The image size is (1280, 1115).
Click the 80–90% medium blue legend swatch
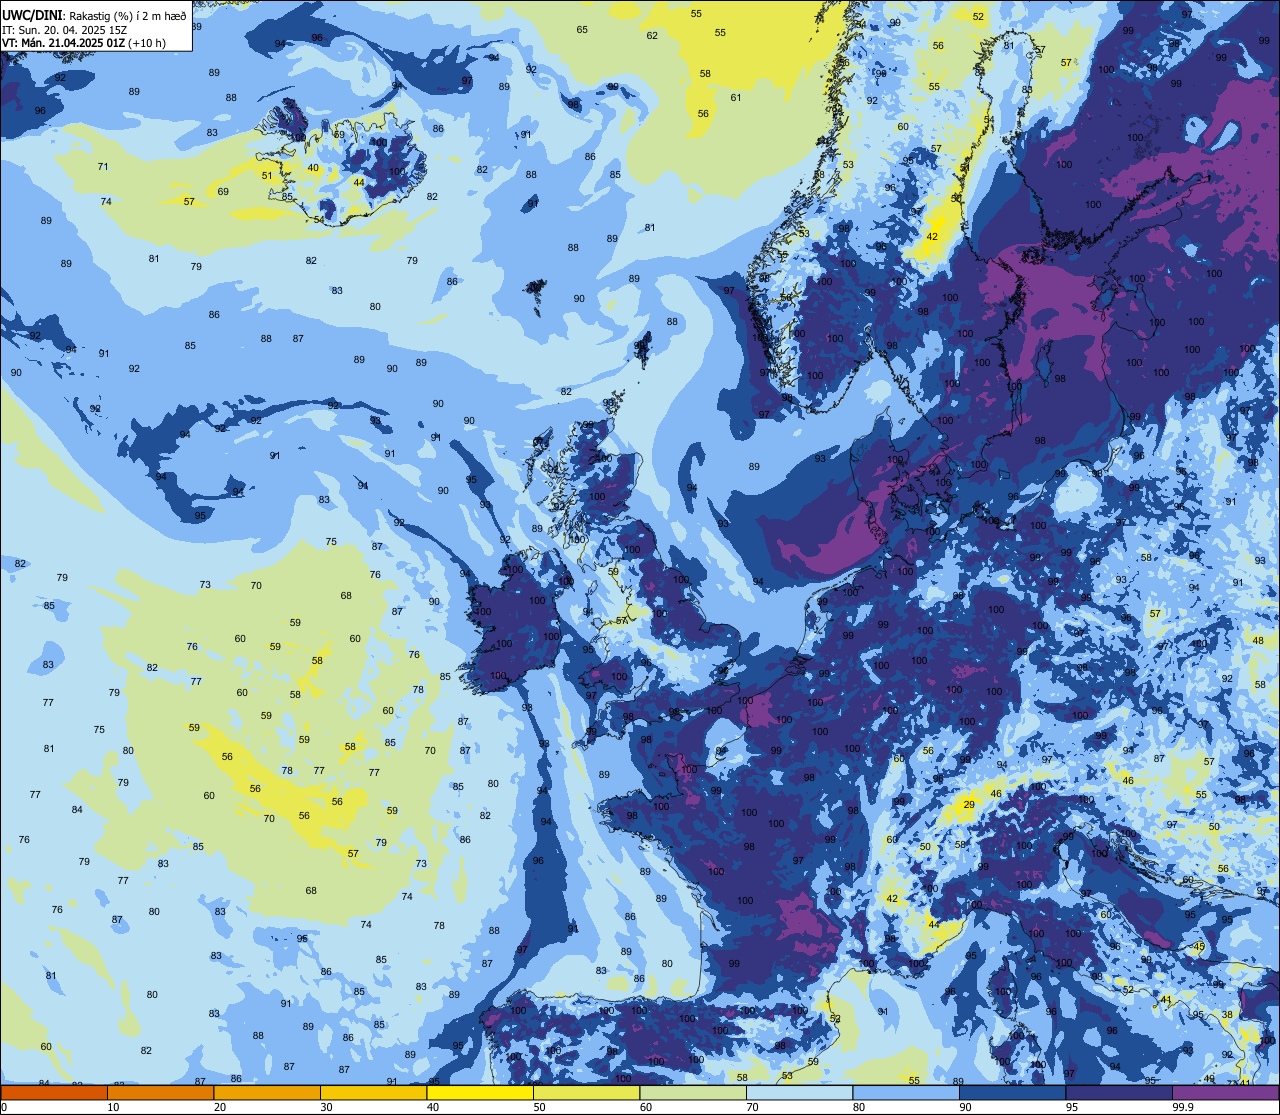coord(906,1092)
